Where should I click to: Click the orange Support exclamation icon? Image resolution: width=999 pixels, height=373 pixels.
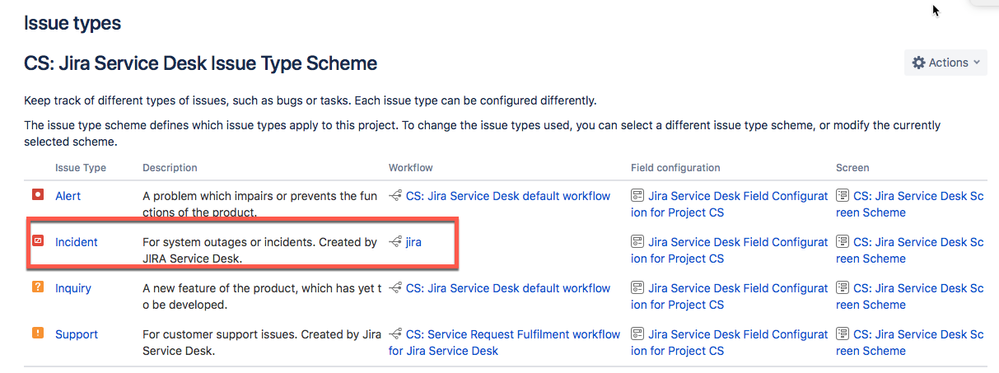click(x=38, y=333)
